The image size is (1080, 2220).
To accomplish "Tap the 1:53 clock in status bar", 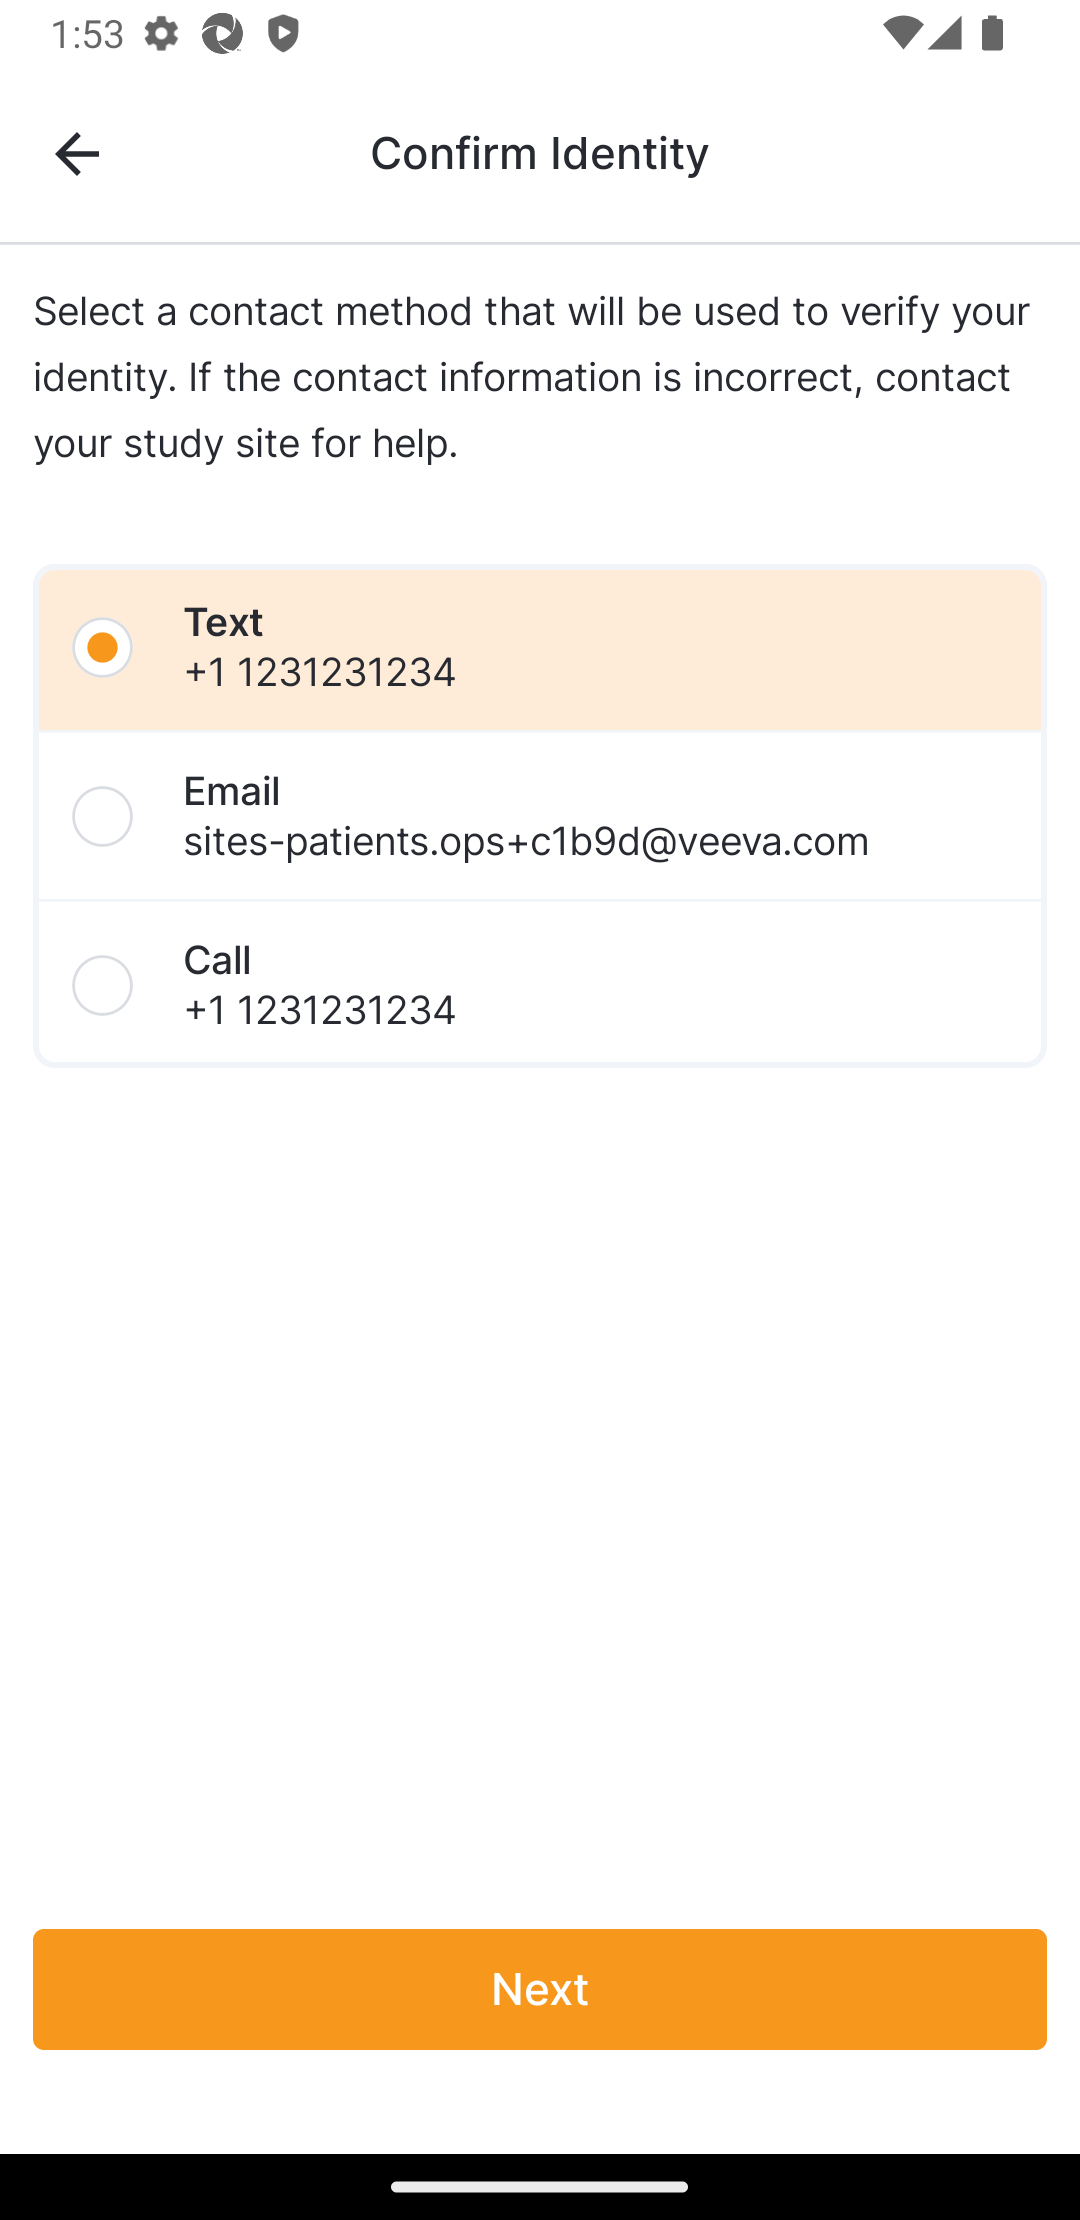I will pyautogui.click(x=87, y=34).
